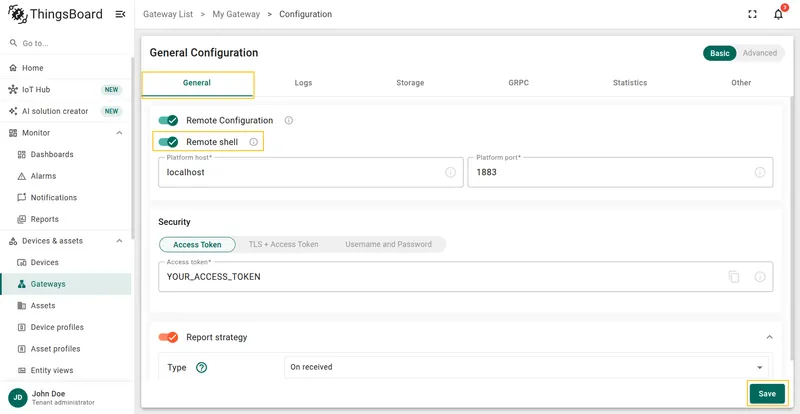Open the Home page icon
Viewport: 800px width, 414px height.
click(x=13, y=68)
